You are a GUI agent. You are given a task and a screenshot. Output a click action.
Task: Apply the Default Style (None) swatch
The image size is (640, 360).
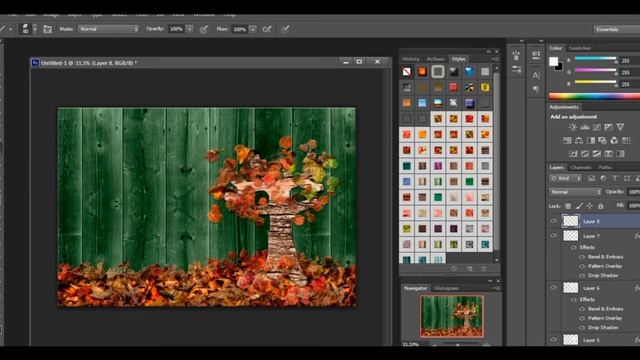pos(407,72)
